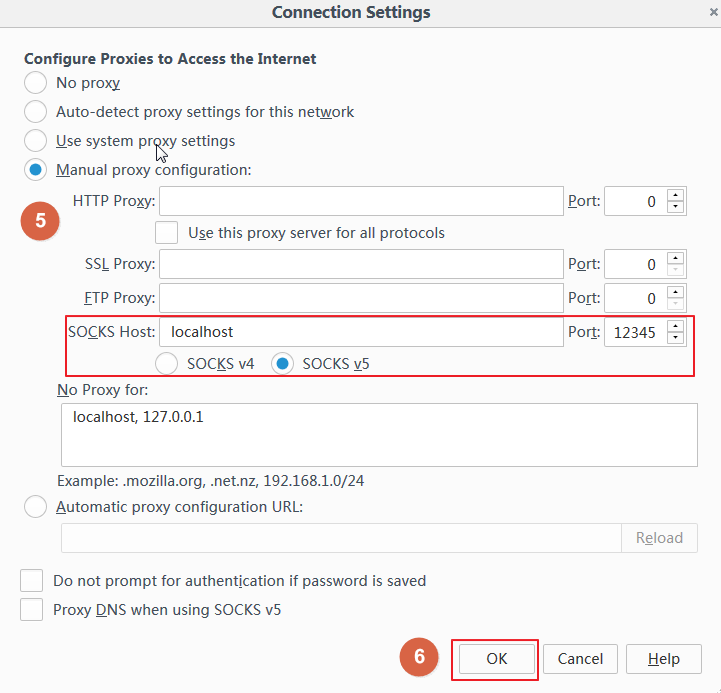Decrement the SOCKS port 12345 down arrow

(x=676, y=339)
